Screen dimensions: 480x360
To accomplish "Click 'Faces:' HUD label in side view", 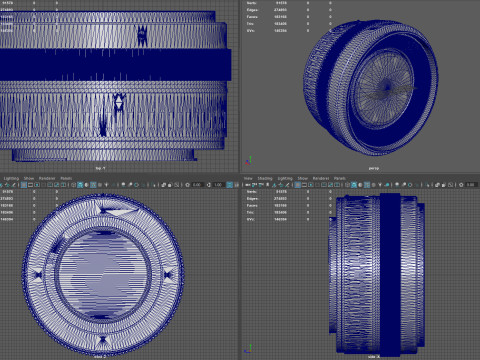I will click(x=252, y=206).
